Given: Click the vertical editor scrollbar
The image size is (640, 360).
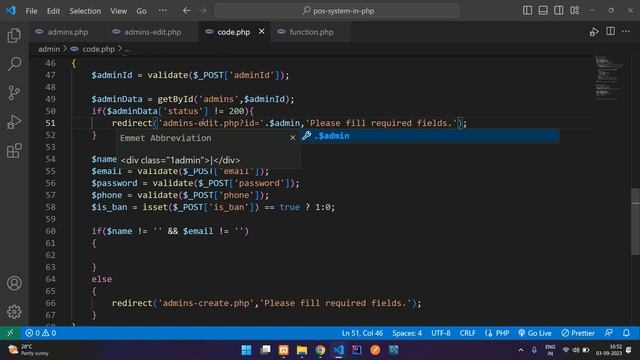Looking at the screenshot, I should click(636, 222).
